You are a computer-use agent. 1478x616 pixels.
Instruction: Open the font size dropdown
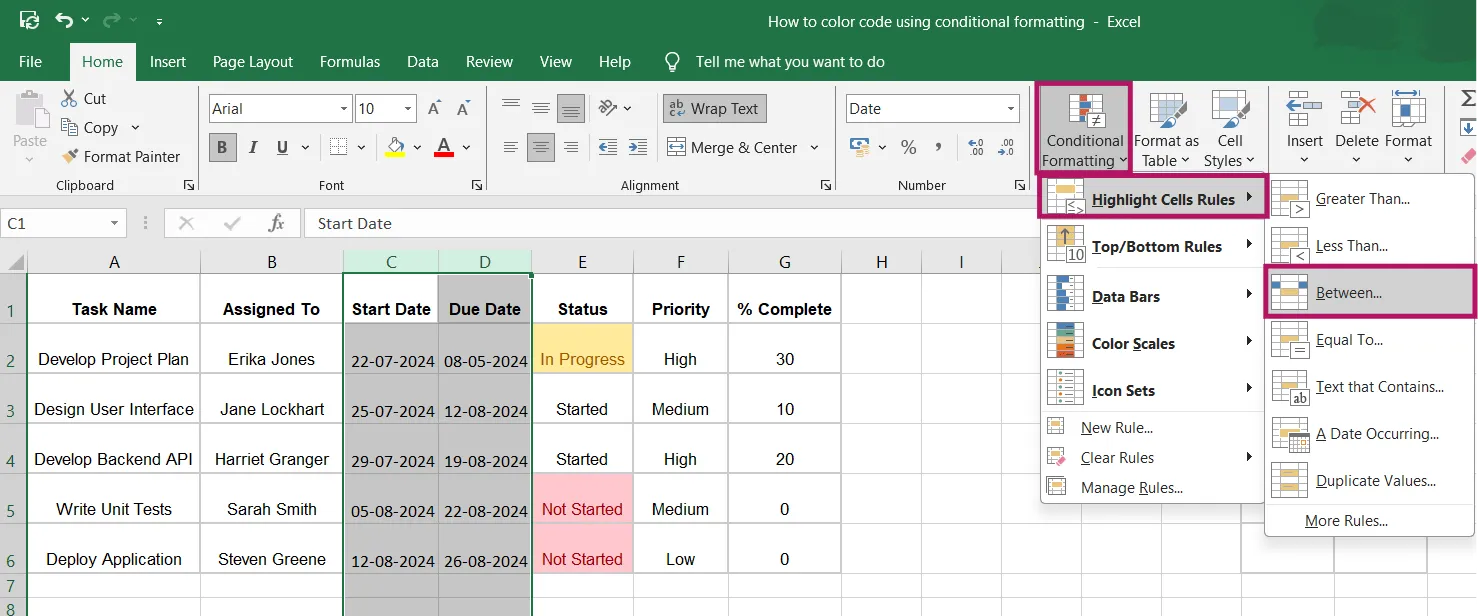point(408,109)
